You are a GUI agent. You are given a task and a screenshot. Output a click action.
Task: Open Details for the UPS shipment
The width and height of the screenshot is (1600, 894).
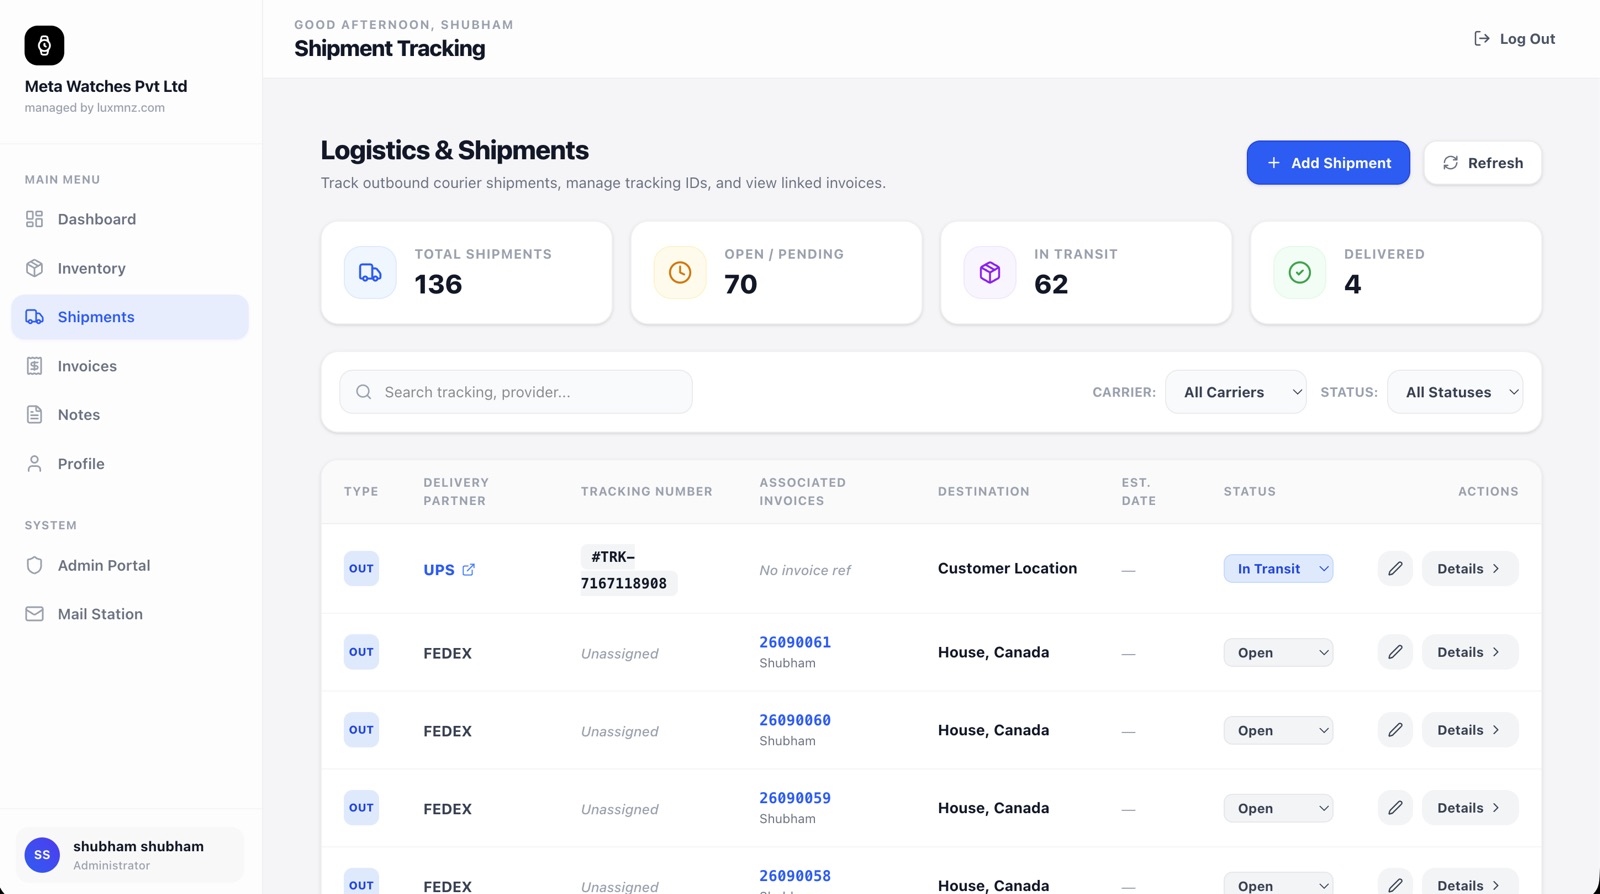coord(1470,568)
